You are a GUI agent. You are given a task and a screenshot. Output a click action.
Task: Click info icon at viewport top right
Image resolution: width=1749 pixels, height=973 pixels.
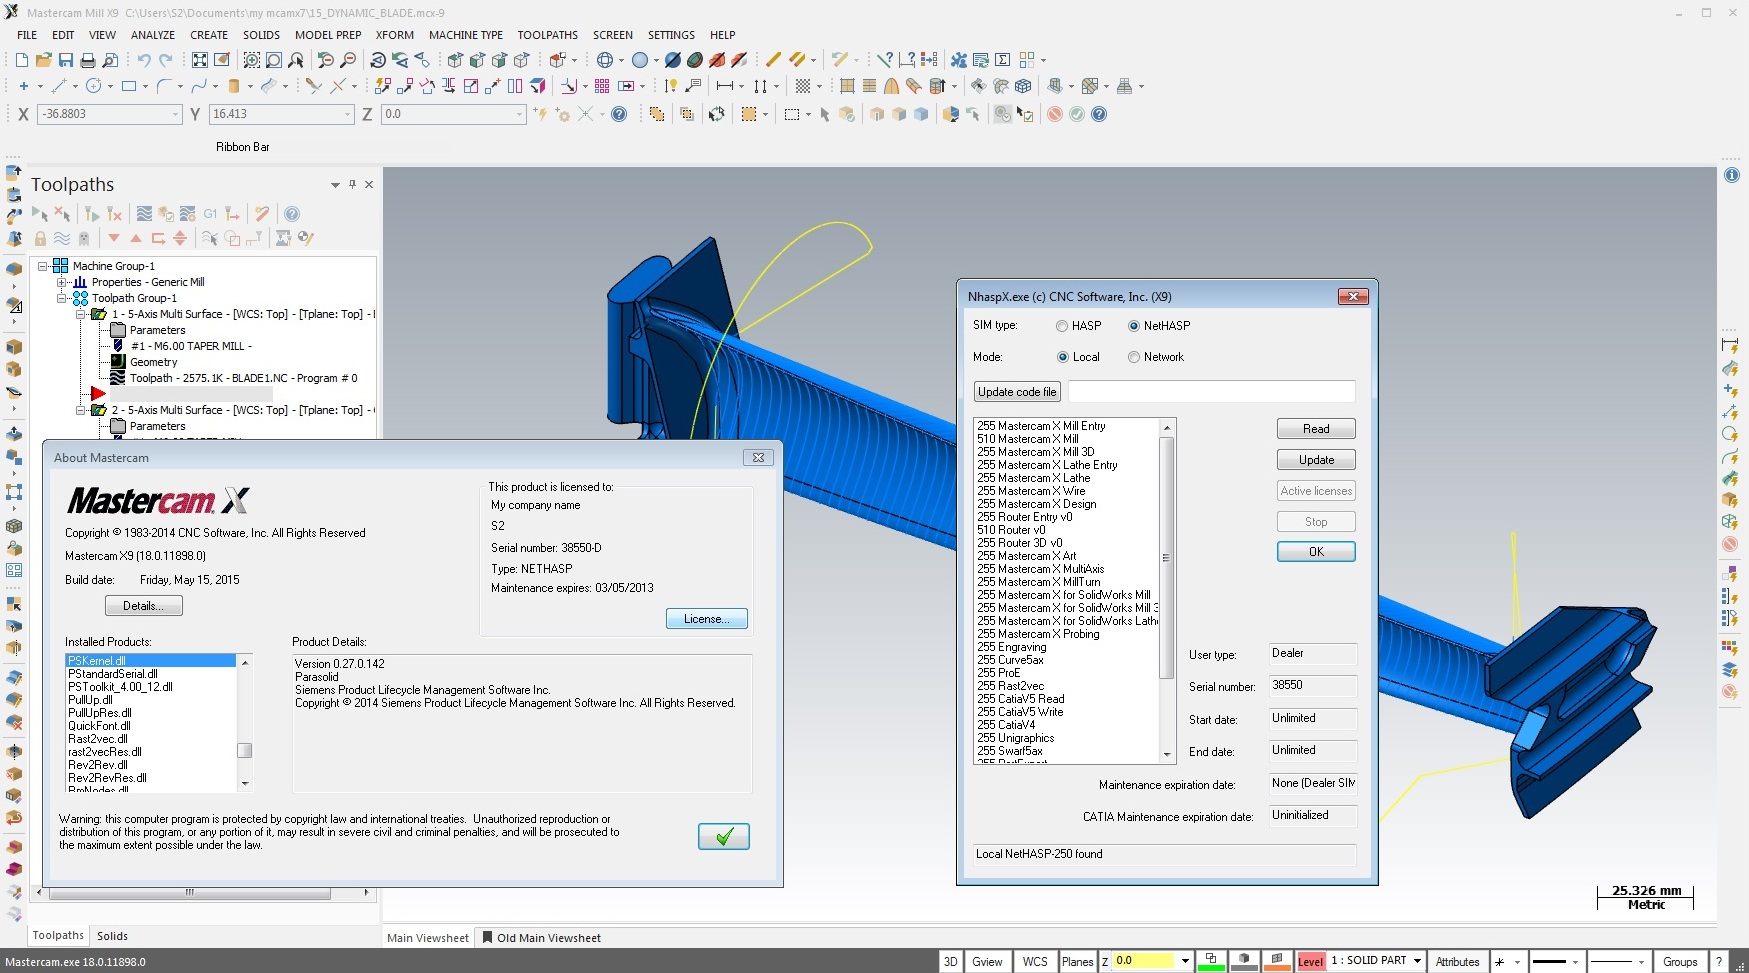tap(1732, 175)
